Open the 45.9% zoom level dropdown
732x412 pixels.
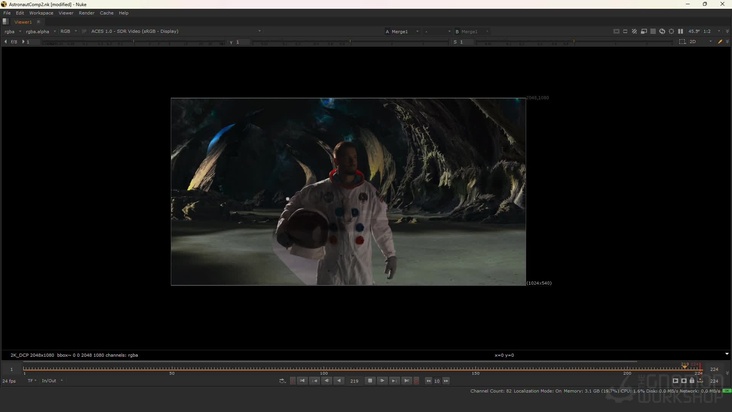694,31
